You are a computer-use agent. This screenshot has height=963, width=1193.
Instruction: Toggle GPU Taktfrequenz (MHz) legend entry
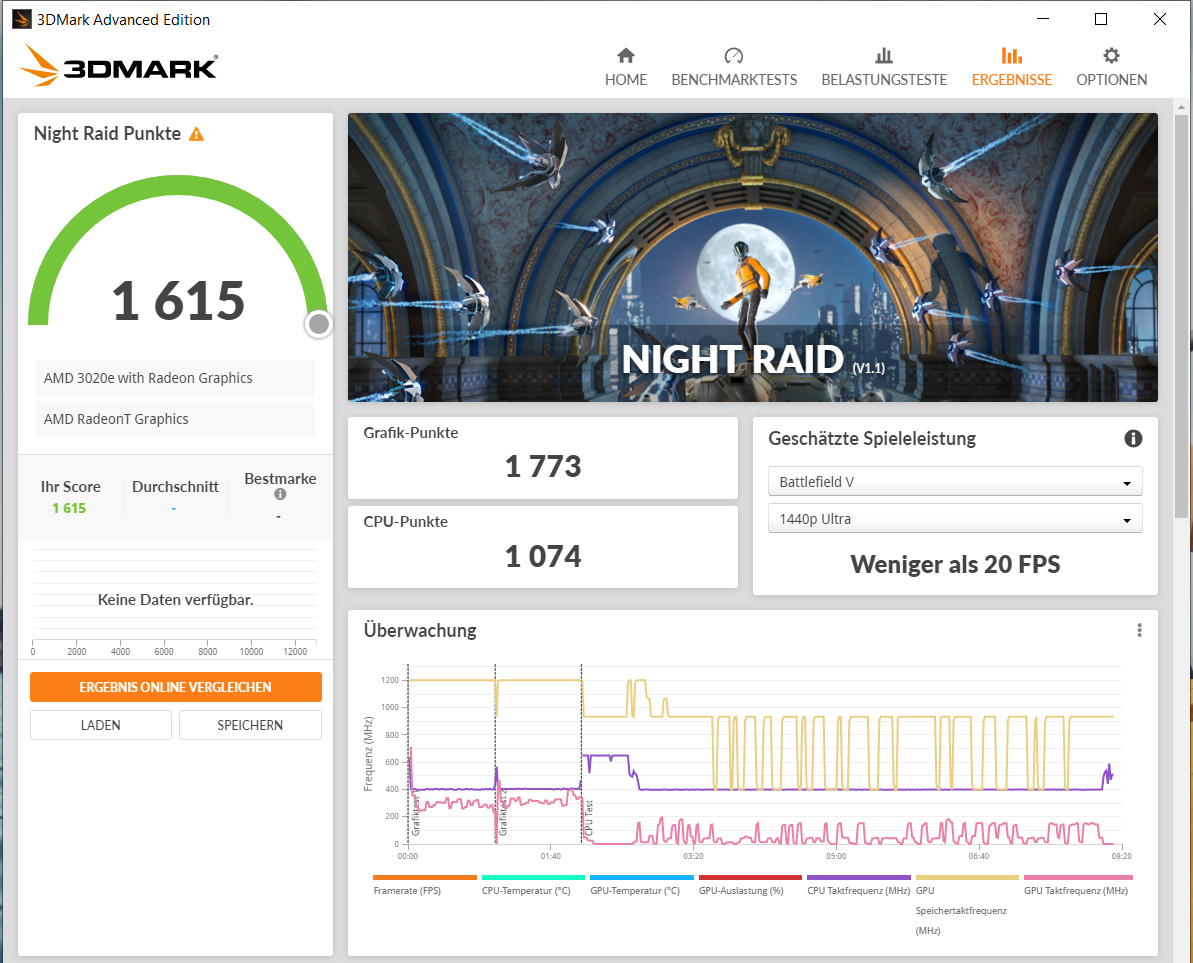[x=1077, y=885]
